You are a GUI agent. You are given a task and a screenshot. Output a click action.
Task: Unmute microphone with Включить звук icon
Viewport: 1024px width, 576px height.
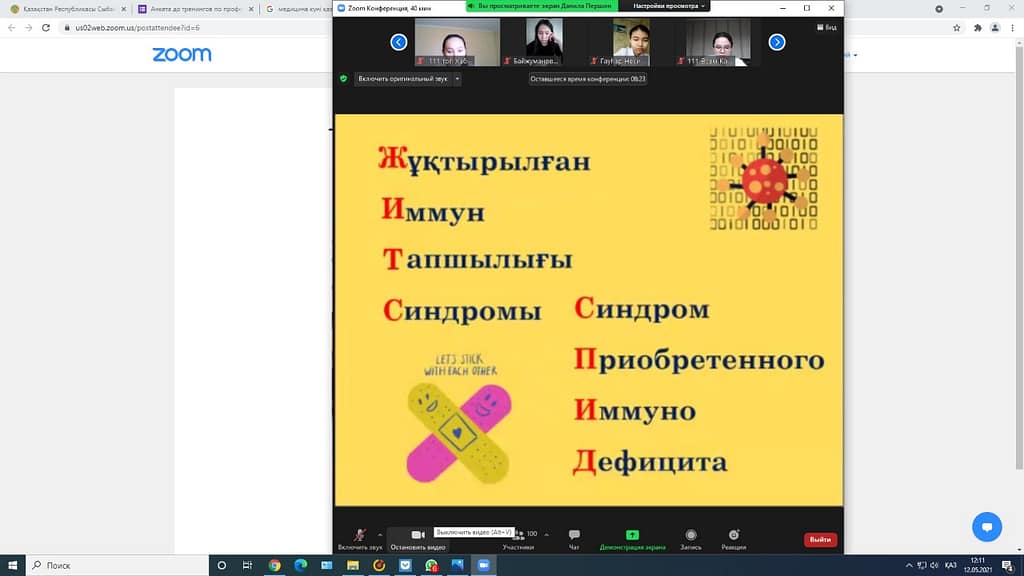(359, 536)
